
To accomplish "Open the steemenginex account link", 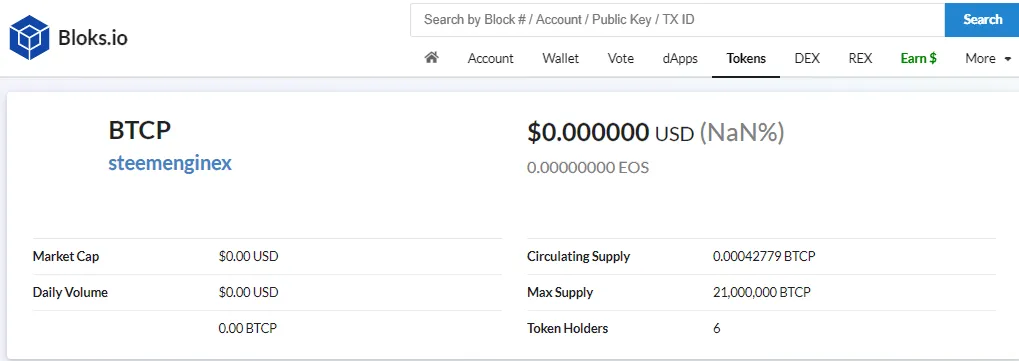I will click(x=170, y=163).
